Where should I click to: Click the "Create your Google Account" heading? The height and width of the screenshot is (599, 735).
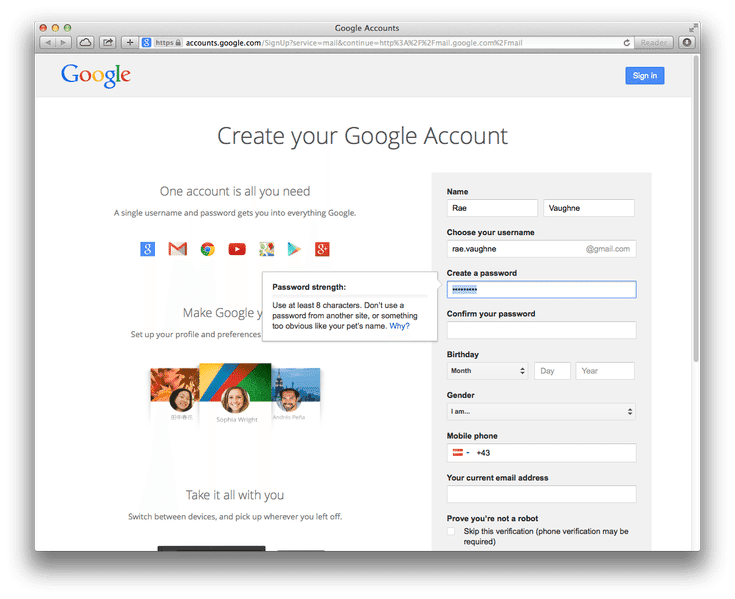tap(362, 136)
